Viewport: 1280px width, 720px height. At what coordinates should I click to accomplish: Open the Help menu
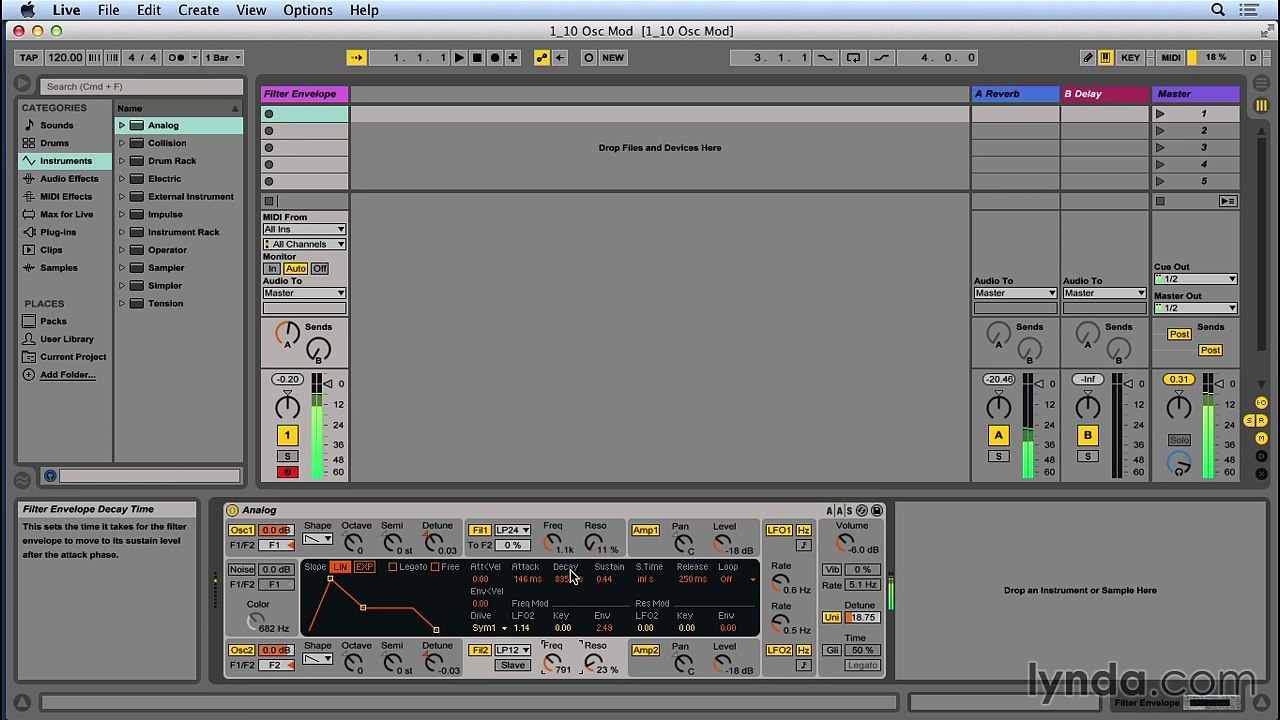[364, 10]
